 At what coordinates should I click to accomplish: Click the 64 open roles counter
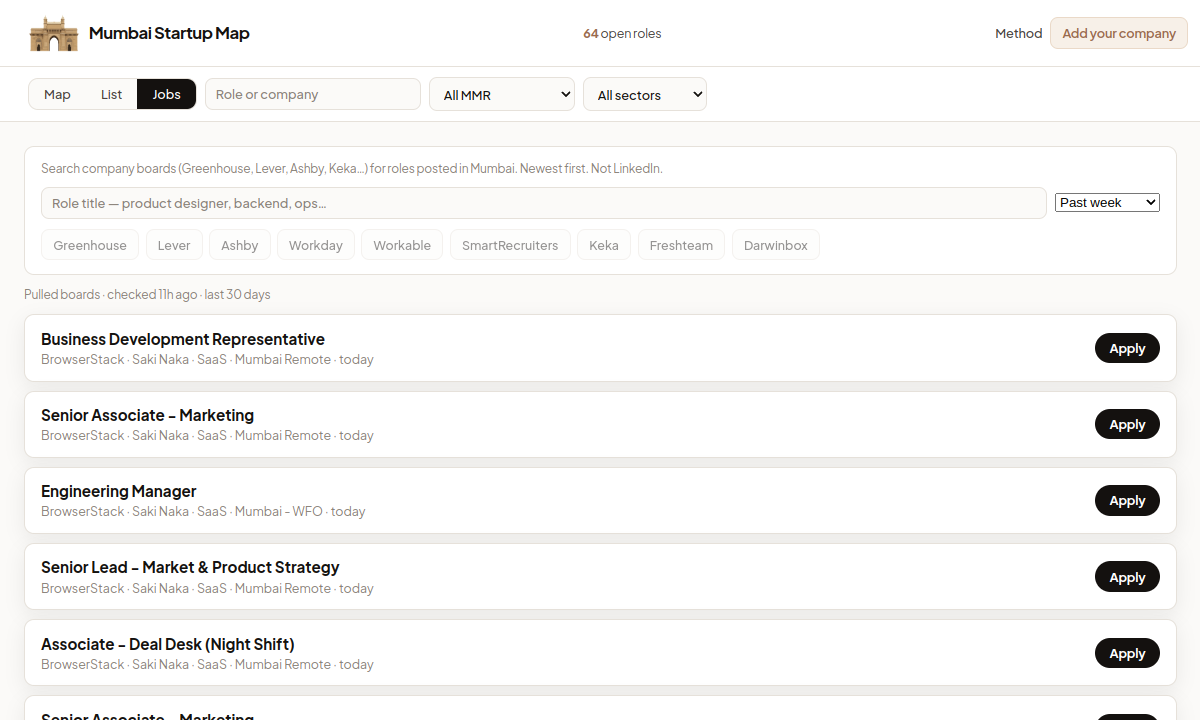(x=622, y=33)
